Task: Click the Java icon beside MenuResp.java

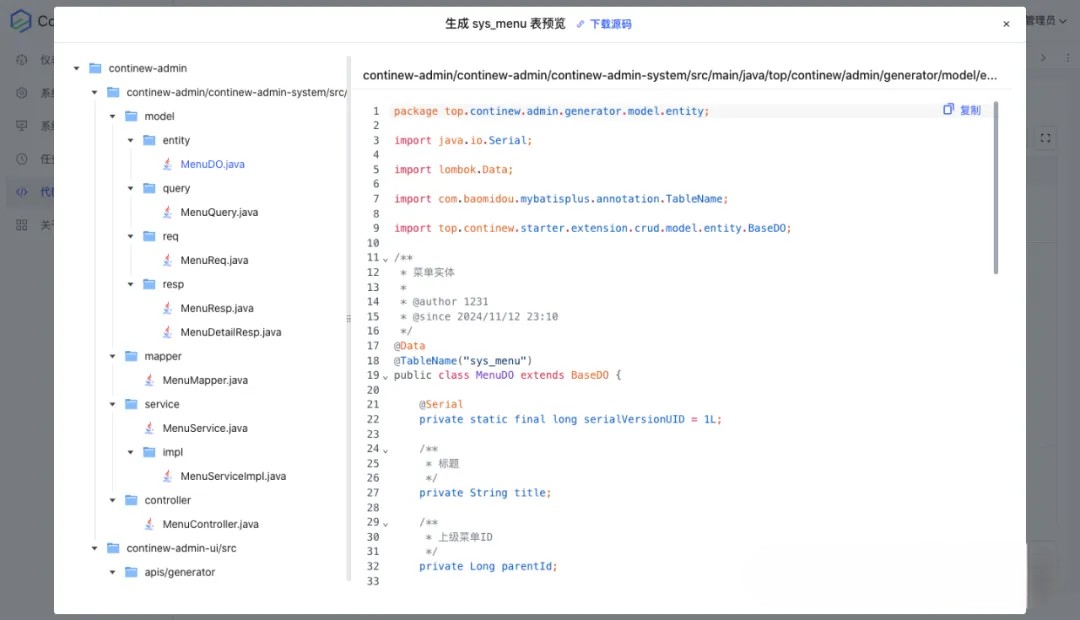Action: (168, 308)
